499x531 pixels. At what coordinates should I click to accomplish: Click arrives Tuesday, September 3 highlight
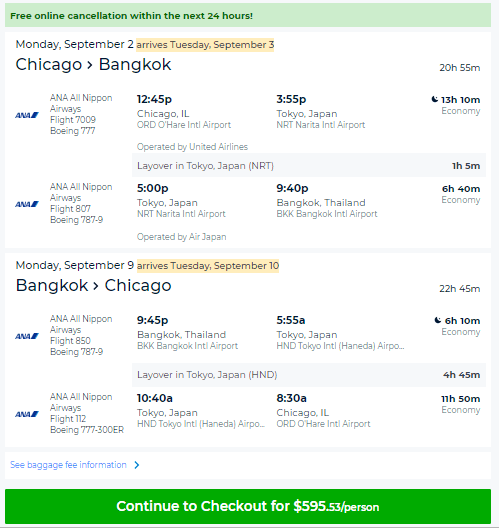point(205,45)
